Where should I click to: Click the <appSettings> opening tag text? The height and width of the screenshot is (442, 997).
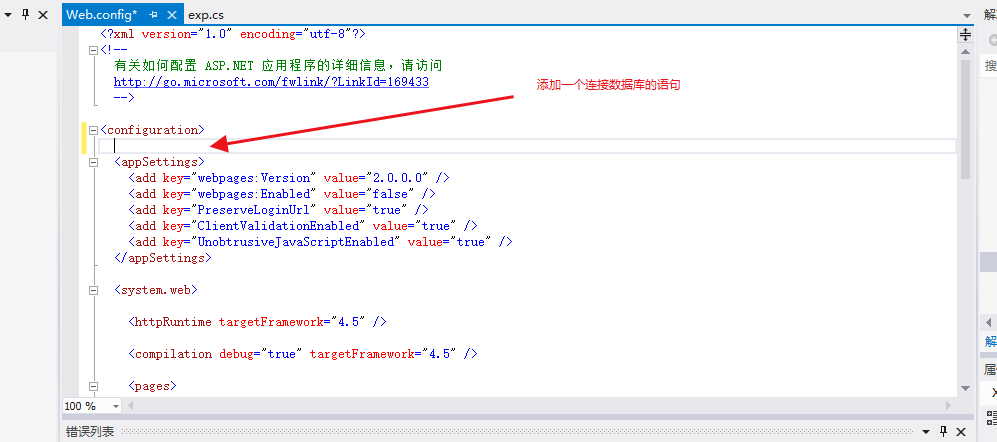pos(159,162)
